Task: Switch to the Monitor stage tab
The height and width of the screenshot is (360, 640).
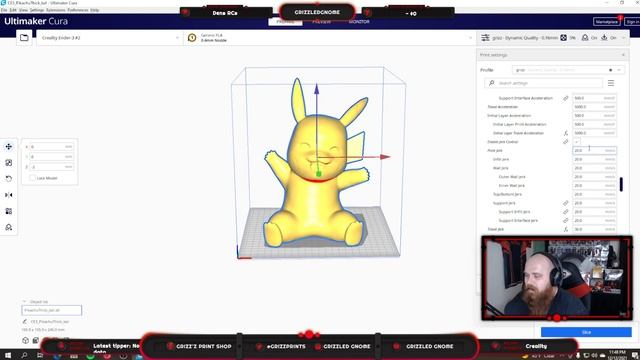Action: (359, 22)
